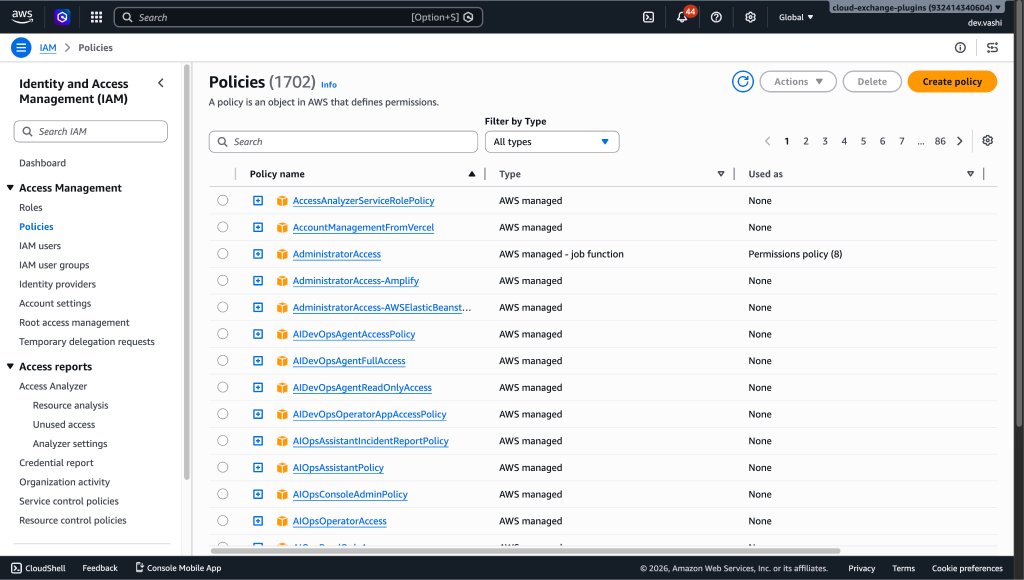Open Credential report in sidebar

click(x=56, y=463)
